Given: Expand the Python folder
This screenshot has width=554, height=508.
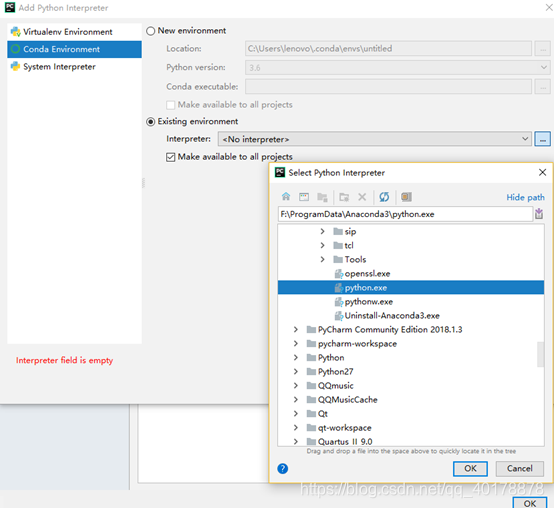Looking at the screenshot, I should (296, 358).
